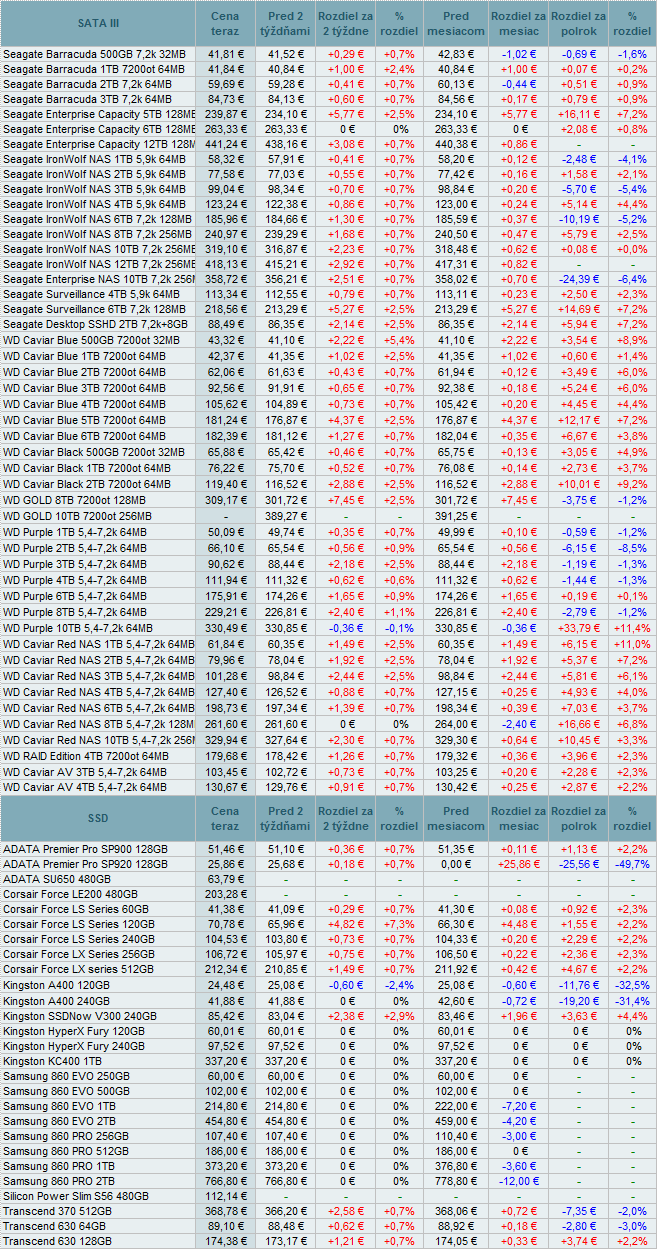The height and width of the screenshot is (1249, 657).
Task: Click 112,14 € price of Silicon Power Slim S56
Action: click(x=225, y=1196)
